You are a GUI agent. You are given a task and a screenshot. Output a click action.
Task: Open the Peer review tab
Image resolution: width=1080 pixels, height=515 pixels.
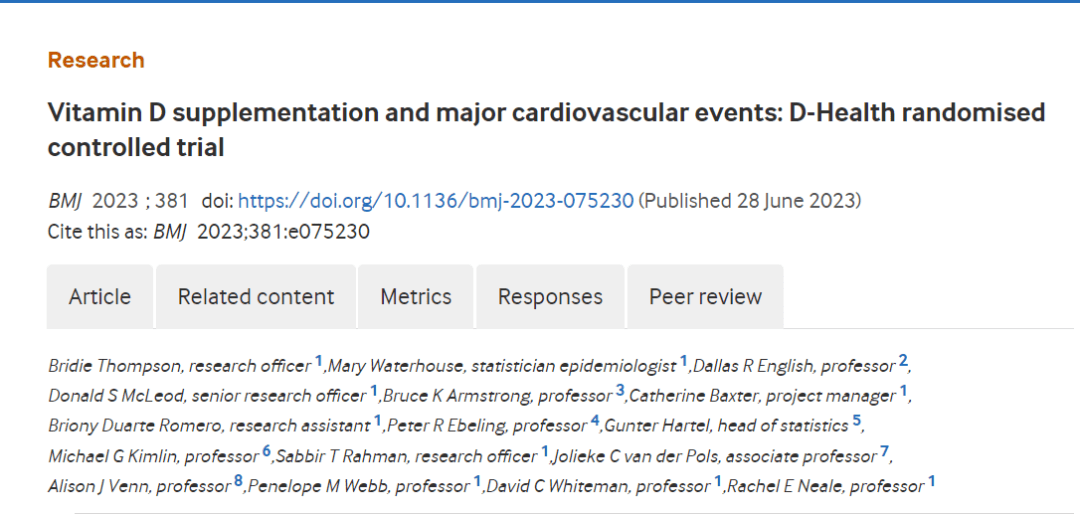pos(705,297)
